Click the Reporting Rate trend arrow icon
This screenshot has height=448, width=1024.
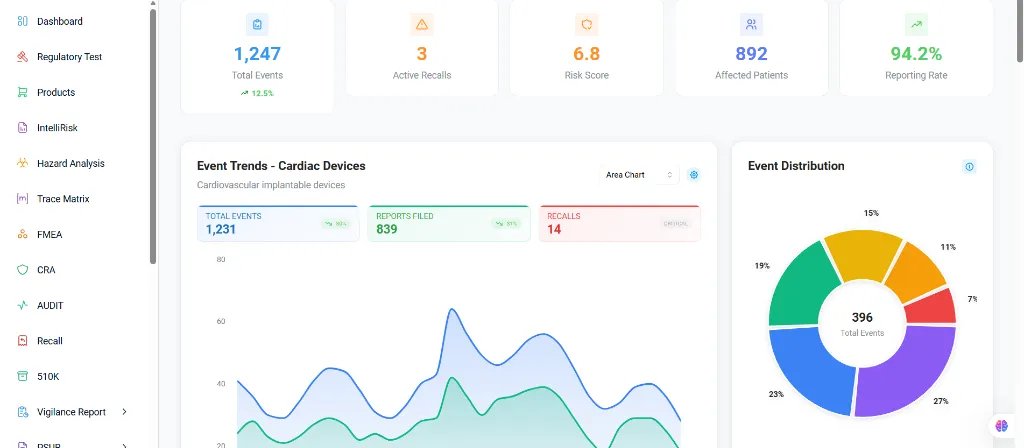[x=916, y=25]
